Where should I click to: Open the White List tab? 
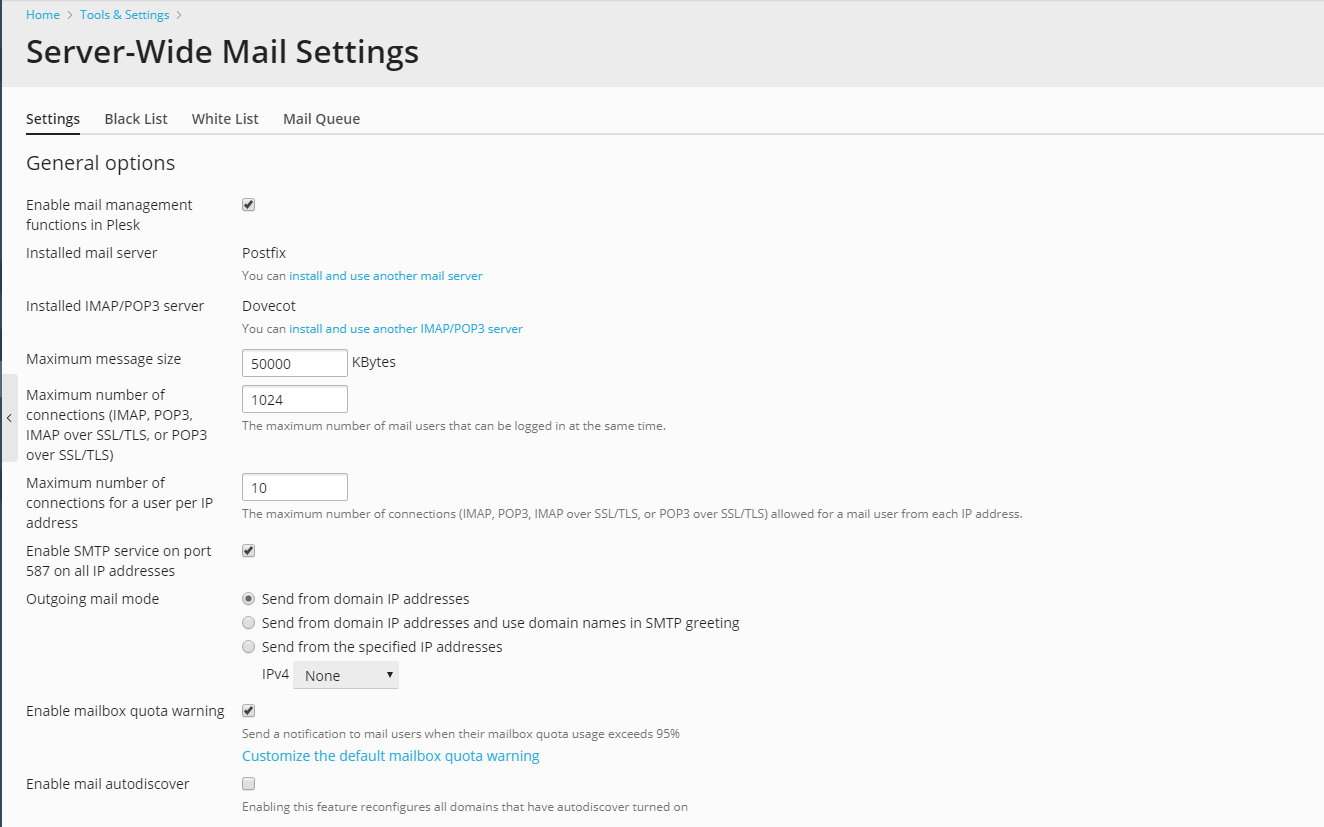coord(225,119)
